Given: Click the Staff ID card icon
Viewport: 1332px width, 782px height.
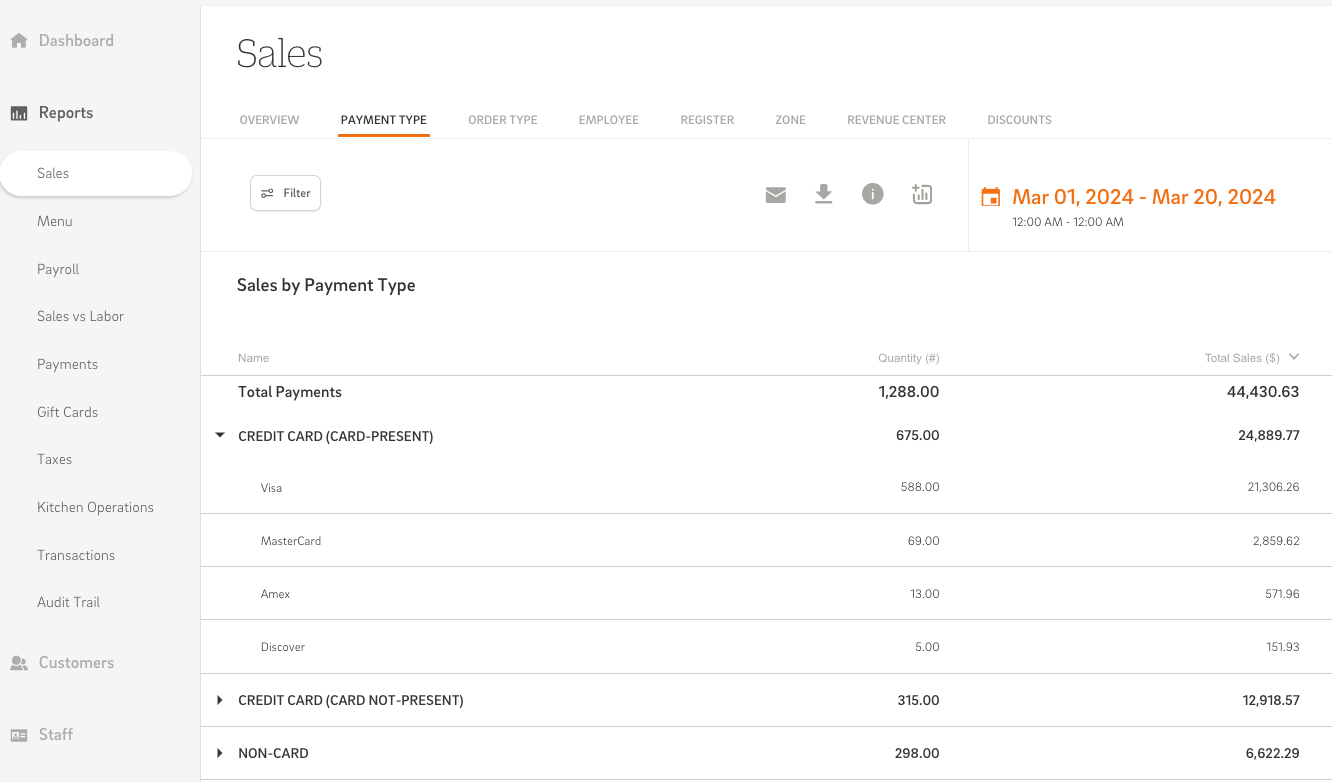Looking at the screenshot, I should click(x=19, y=735).
